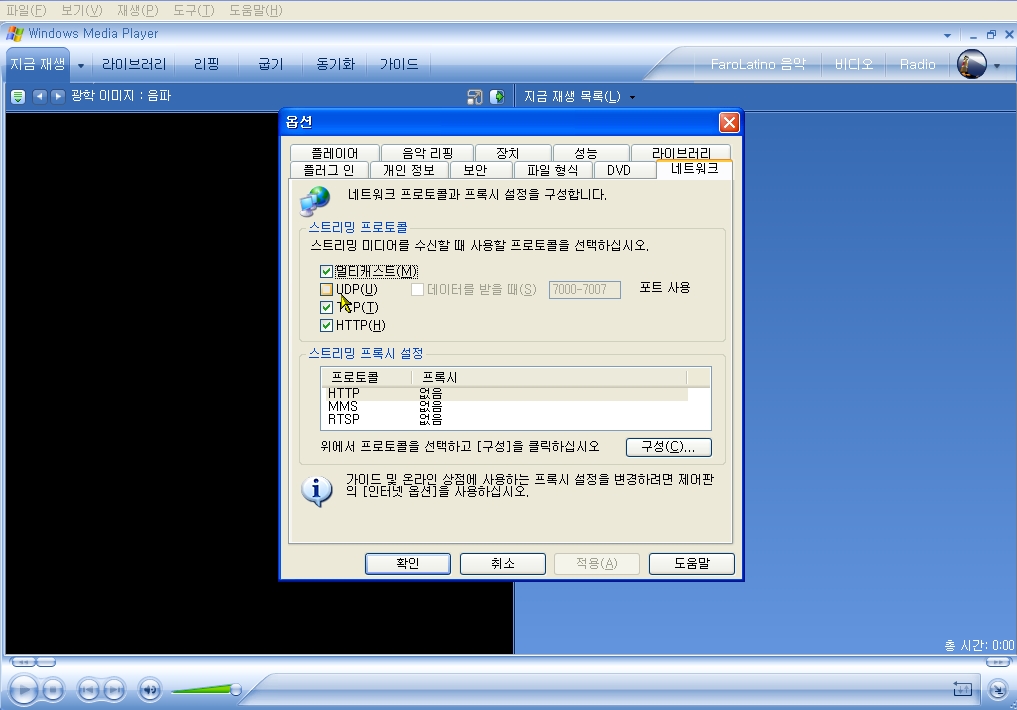Click the full-screen view icon

[475, 97]
